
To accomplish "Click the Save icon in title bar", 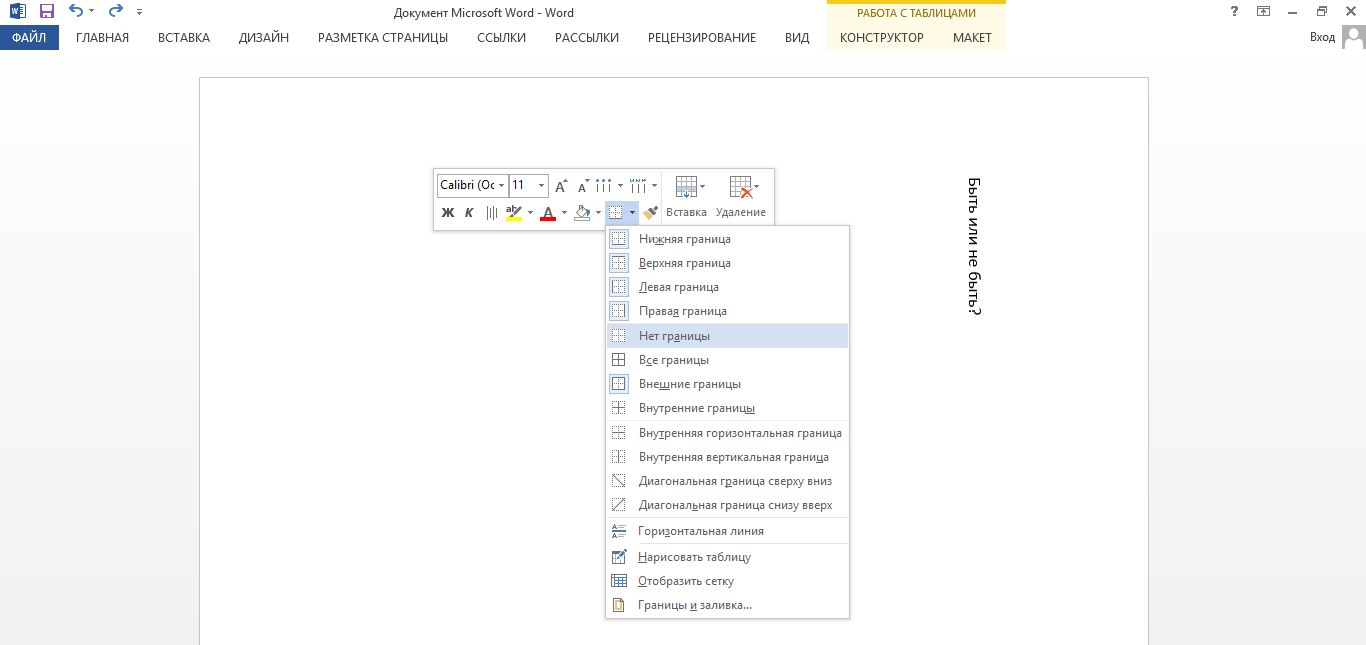I will (x=47, y=11).
